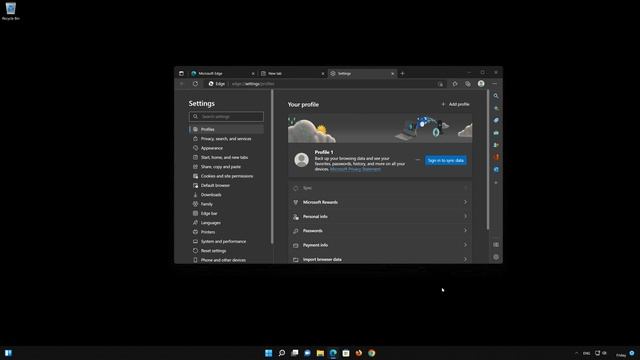The image size is (640, 360).
Task: Click the Add profile button
Action: (456, 104)
